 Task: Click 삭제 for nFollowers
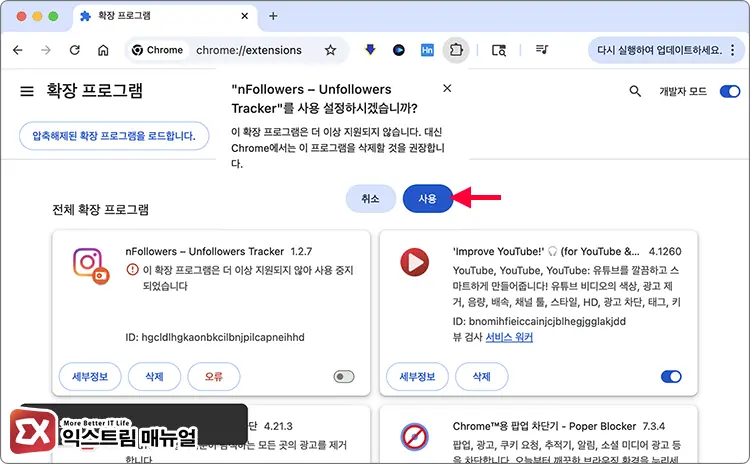click(x=154, y=377)
